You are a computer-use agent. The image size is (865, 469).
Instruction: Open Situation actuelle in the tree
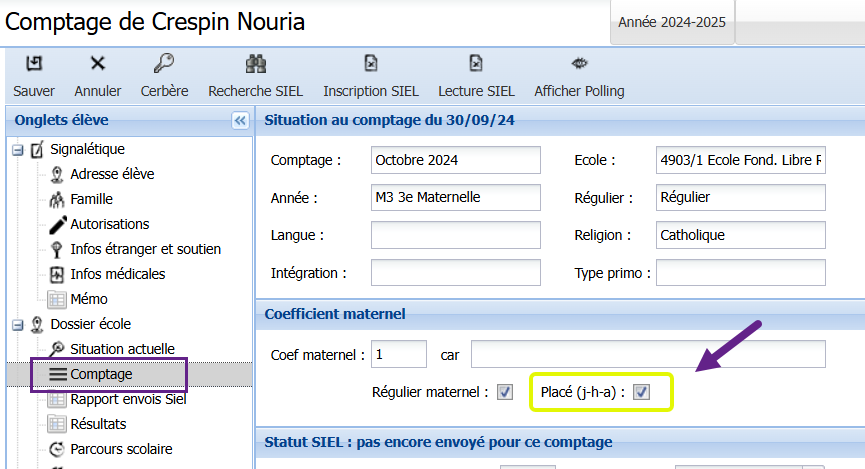point(122,349)
